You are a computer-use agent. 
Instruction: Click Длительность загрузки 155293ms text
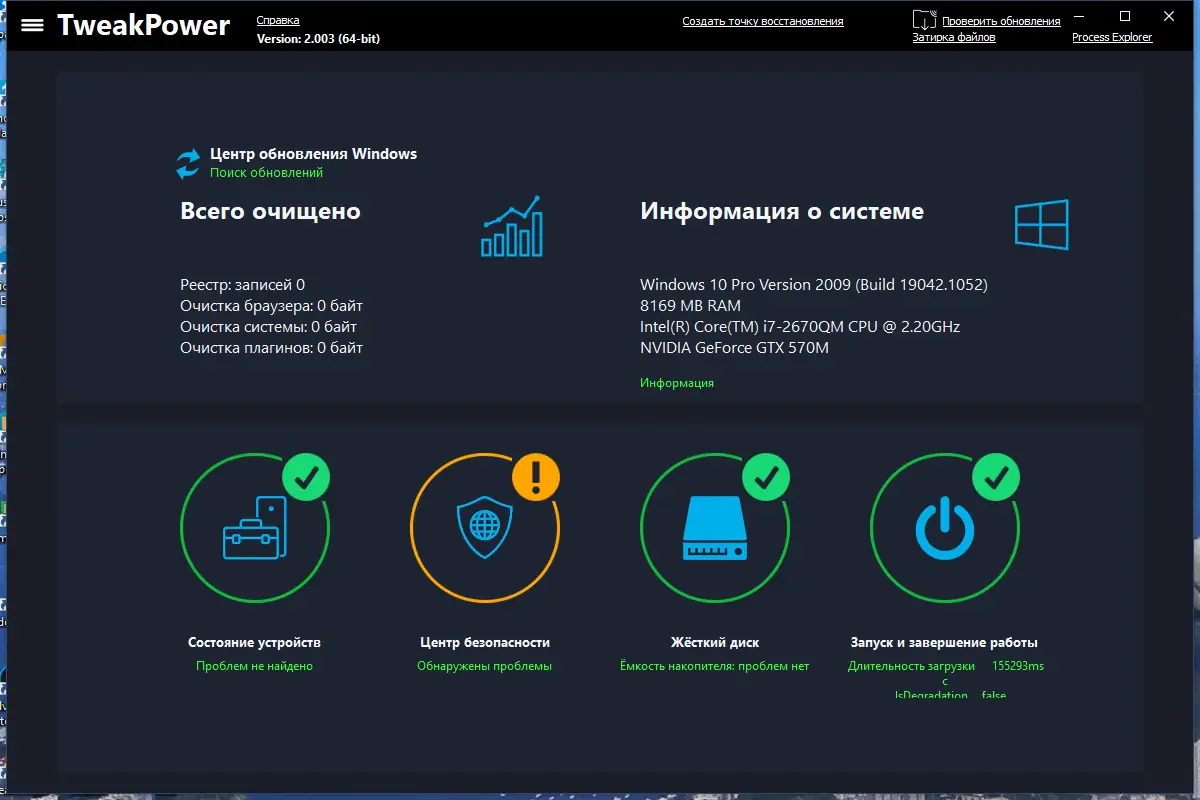tap(945, 666)
